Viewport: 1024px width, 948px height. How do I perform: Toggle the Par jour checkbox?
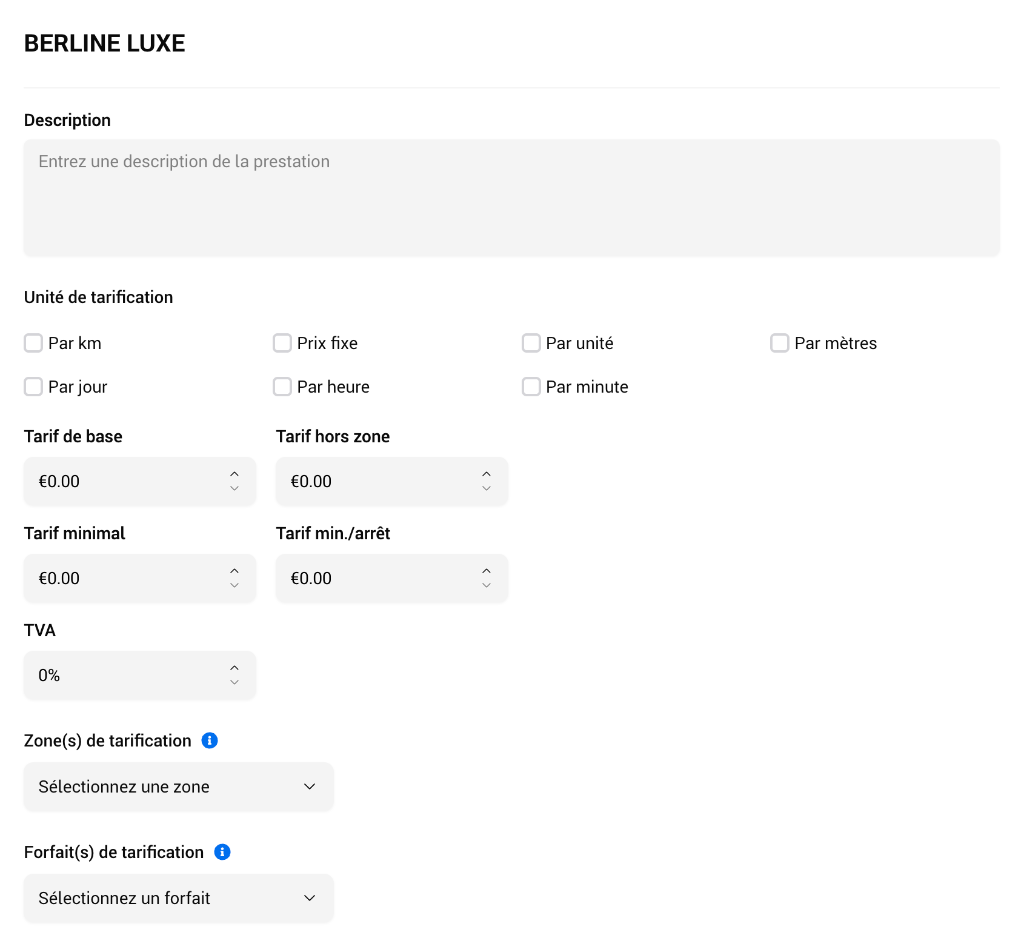pos(33,387)
